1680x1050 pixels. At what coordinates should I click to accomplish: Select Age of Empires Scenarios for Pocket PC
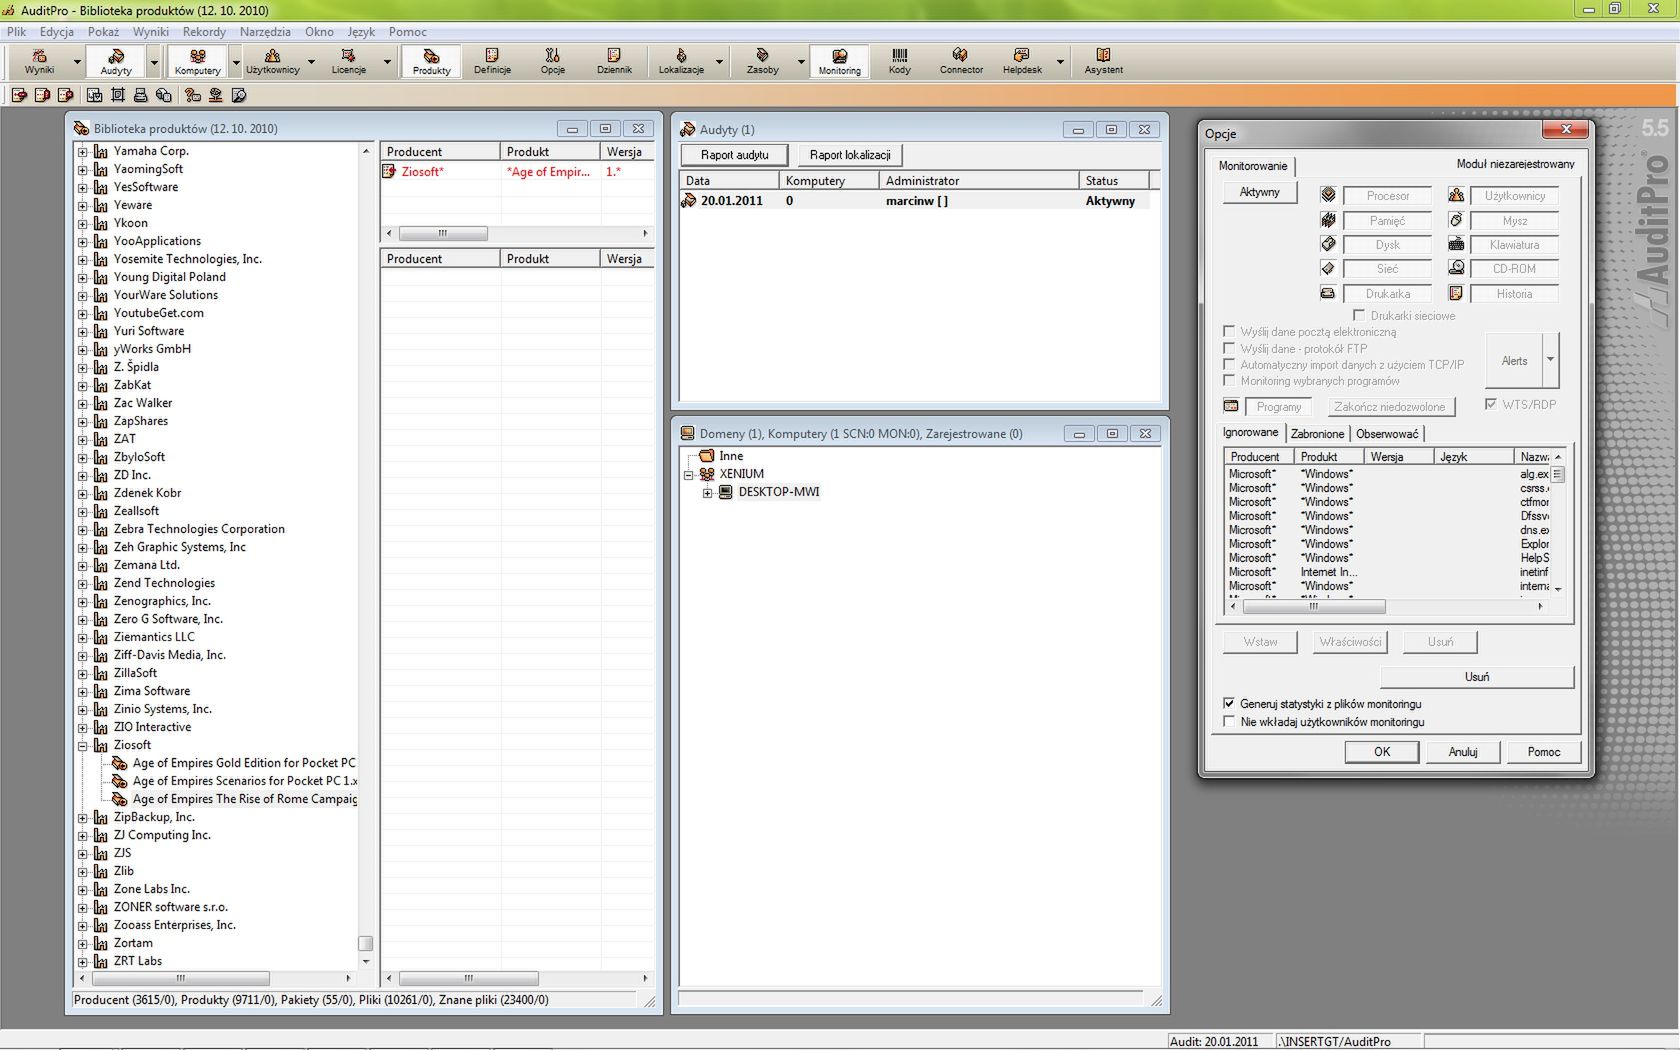(x=245, y=781)
